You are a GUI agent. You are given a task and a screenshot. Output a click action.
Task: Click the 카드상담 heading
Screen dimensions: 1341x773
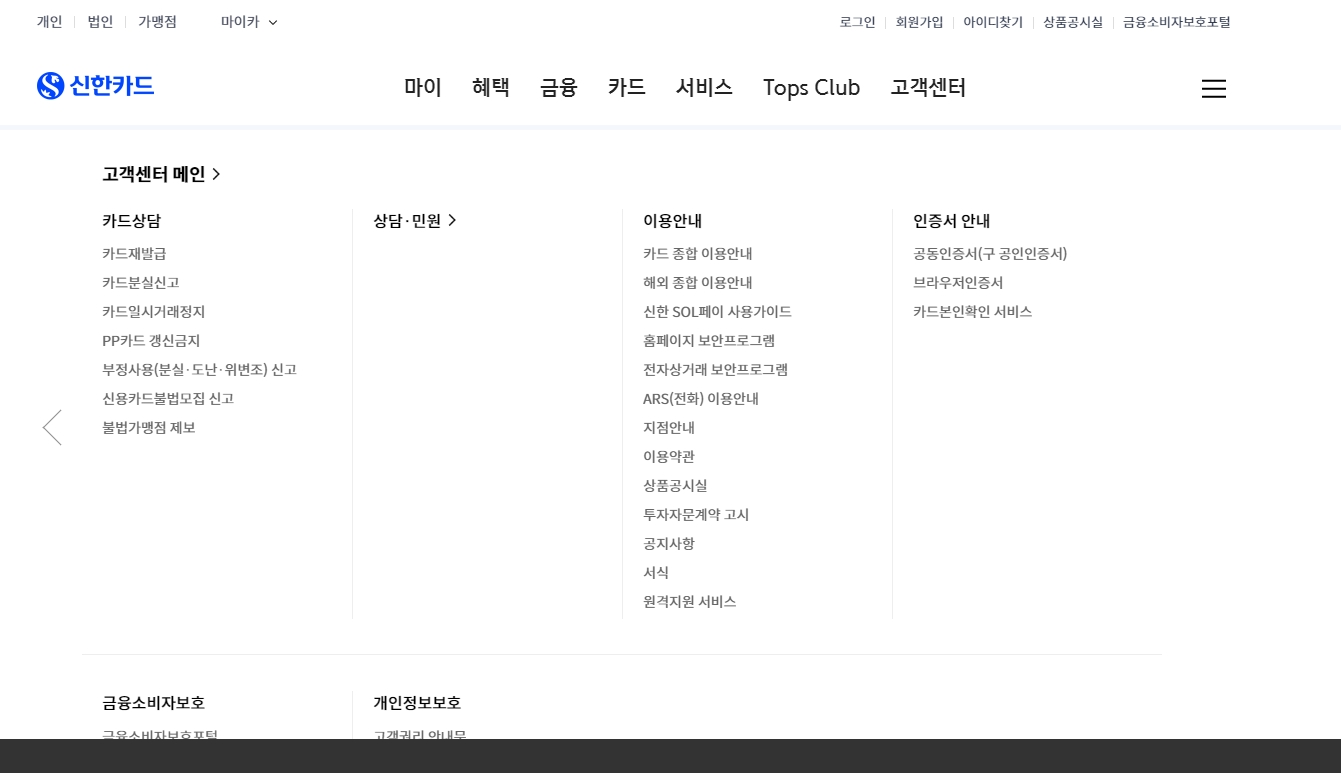click(x=131, y=221)
